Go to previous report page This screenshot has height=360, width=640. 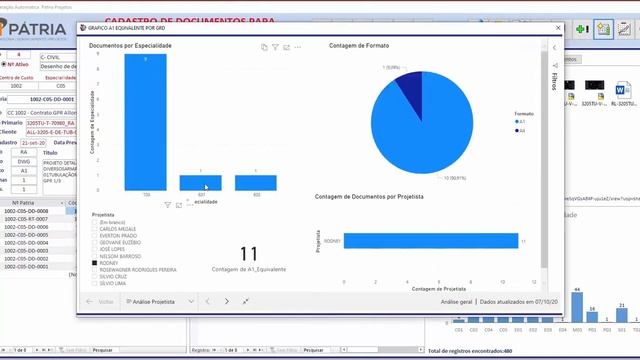click(x=207, y=301)
